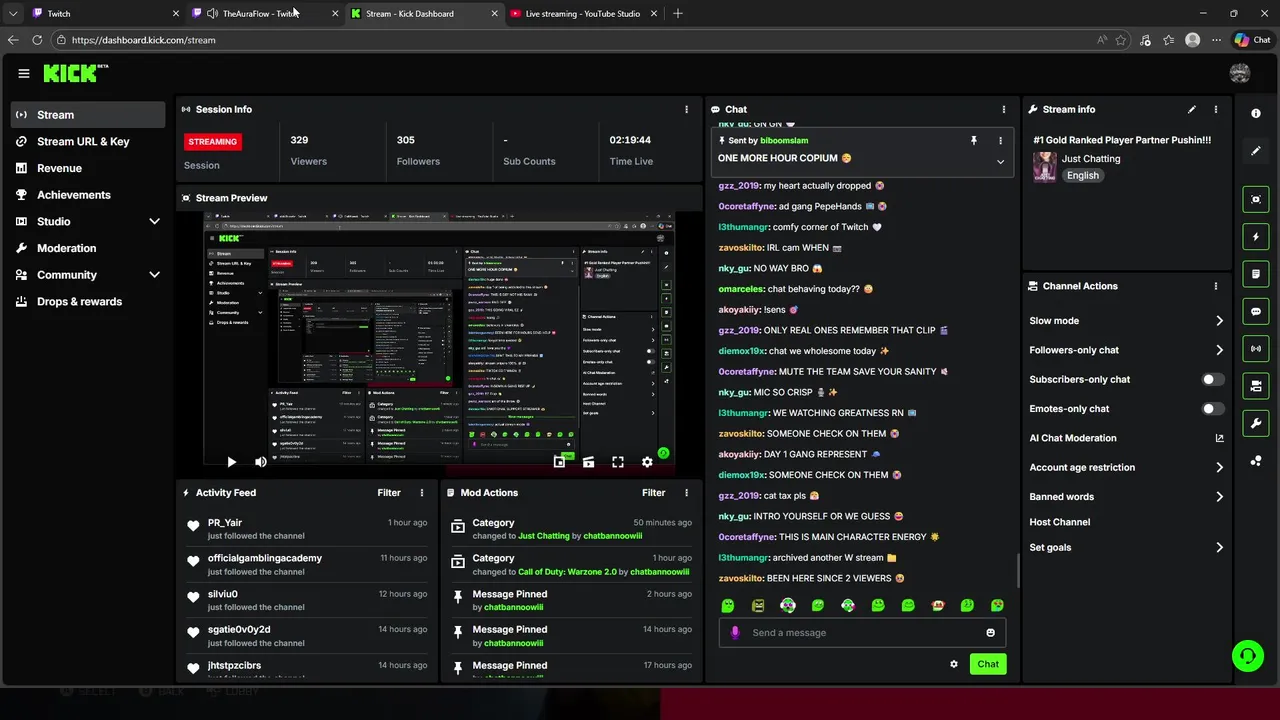Open Activity Feed three-dot menu
Screen dimensions: 1280x720
coord(422,493)
